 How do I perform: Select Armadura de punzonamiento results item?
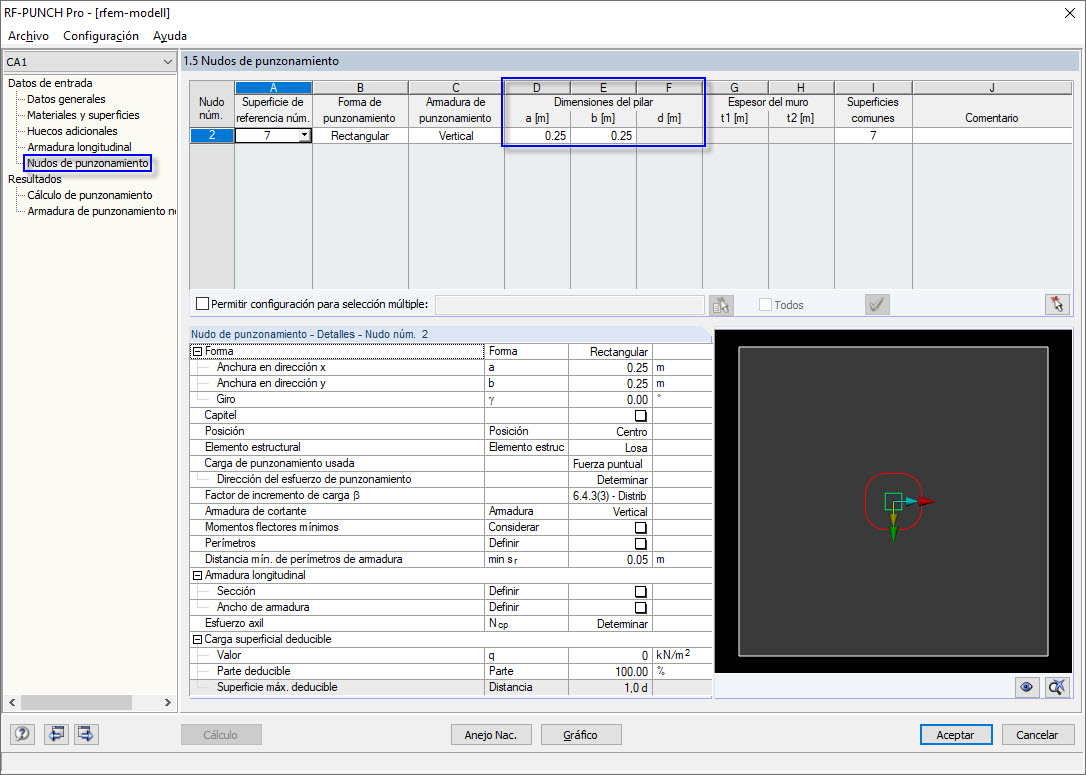[x=101, y=211]
